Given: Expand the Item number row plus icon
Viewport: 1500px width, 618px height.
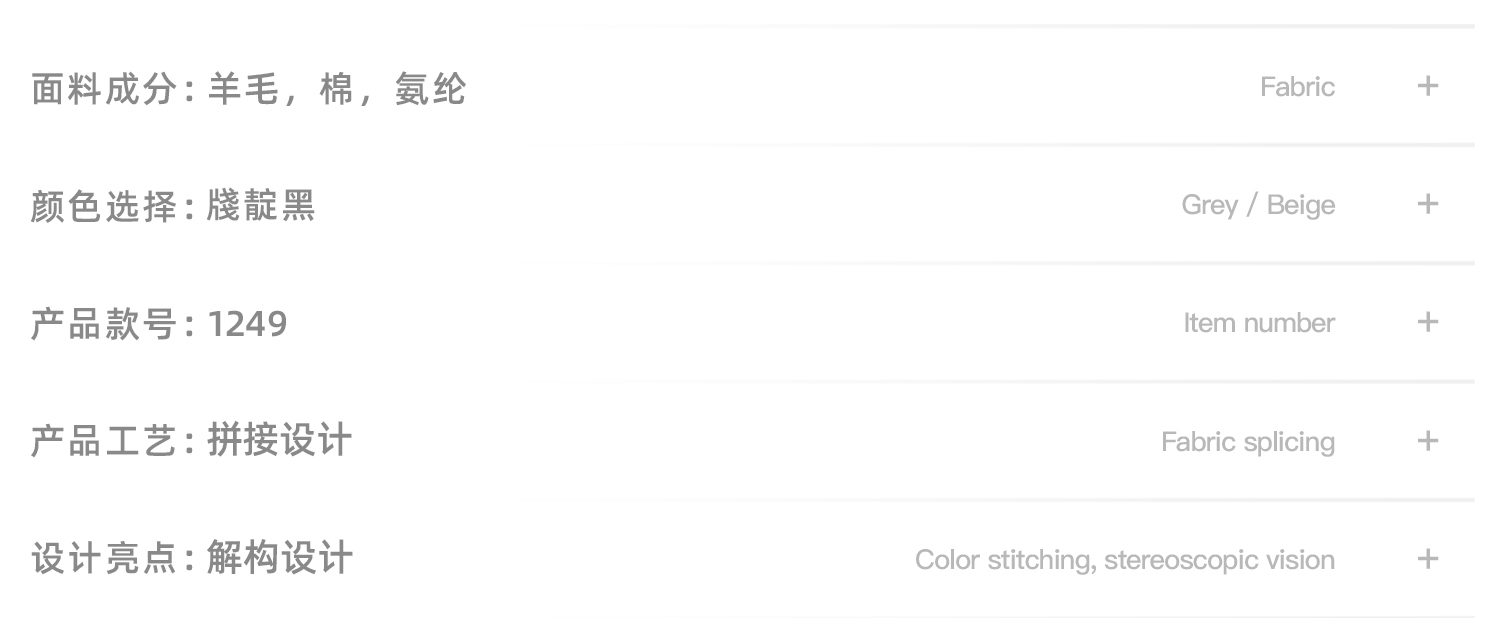Looking at the screenshot, I should [x=1427, y=322].
